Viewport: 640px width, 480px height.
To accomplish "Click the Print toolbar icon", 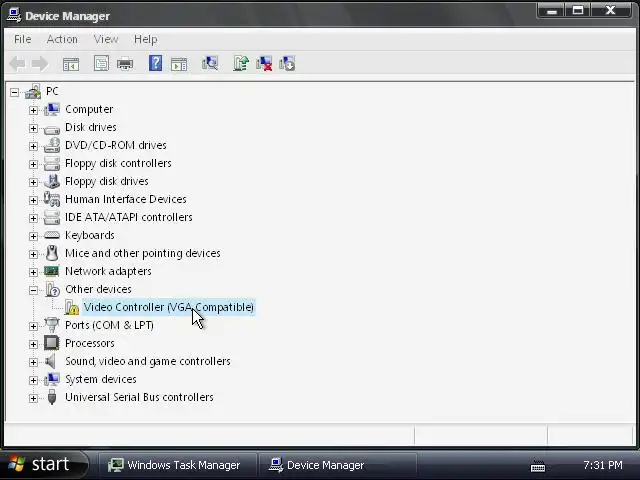I will click(125, 64).
